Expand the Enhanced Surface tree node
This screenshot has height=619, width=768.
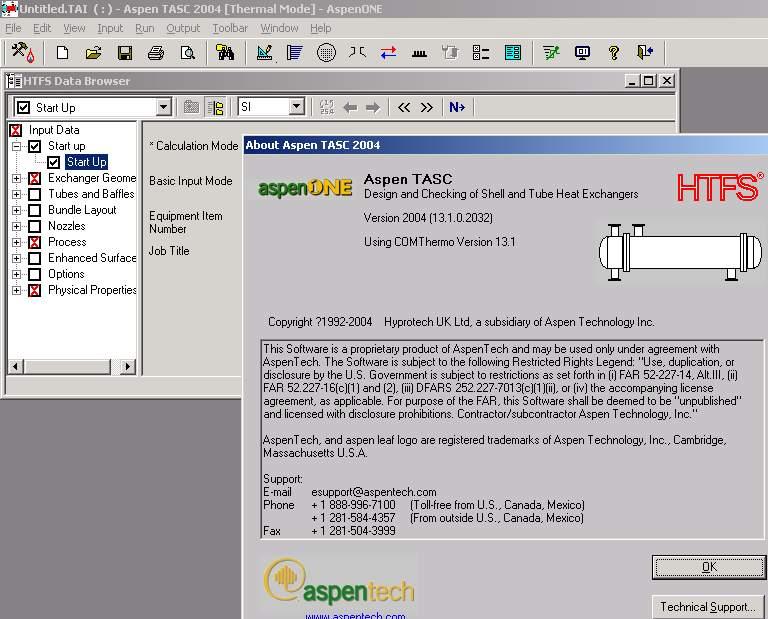(x=17, y=259)
